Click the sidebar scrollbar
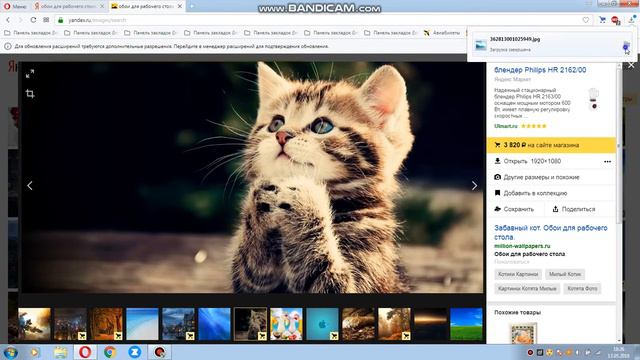Viewport: 640px width, 360px height. point(619,145)
